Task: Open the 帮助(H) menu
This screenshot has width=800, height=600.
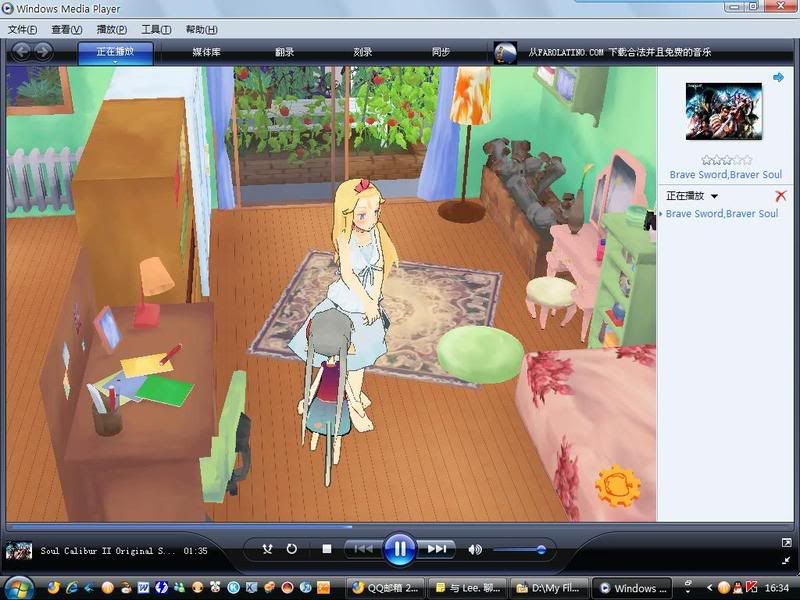Action: pyautogui.click(x=202, y=30)
